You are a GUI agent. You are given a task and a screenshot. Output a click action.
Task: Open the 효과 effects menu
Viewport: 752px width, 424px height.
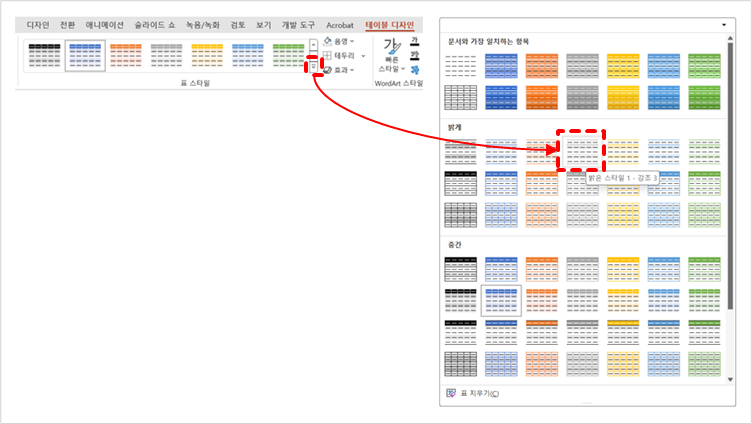[339, 70]
